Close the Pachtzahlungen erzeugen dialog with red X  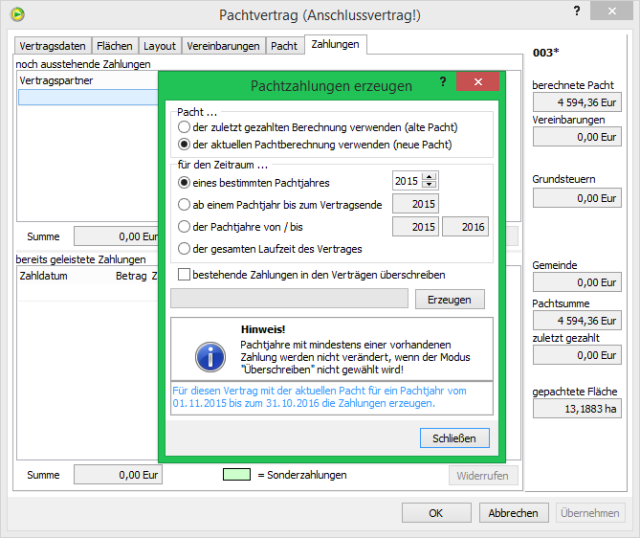477,84
